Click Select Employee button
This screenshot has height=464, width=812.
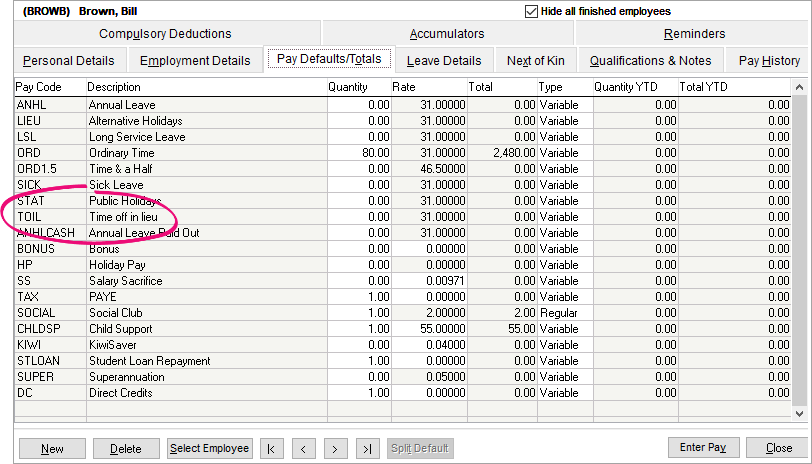click(x=209, y=448)
